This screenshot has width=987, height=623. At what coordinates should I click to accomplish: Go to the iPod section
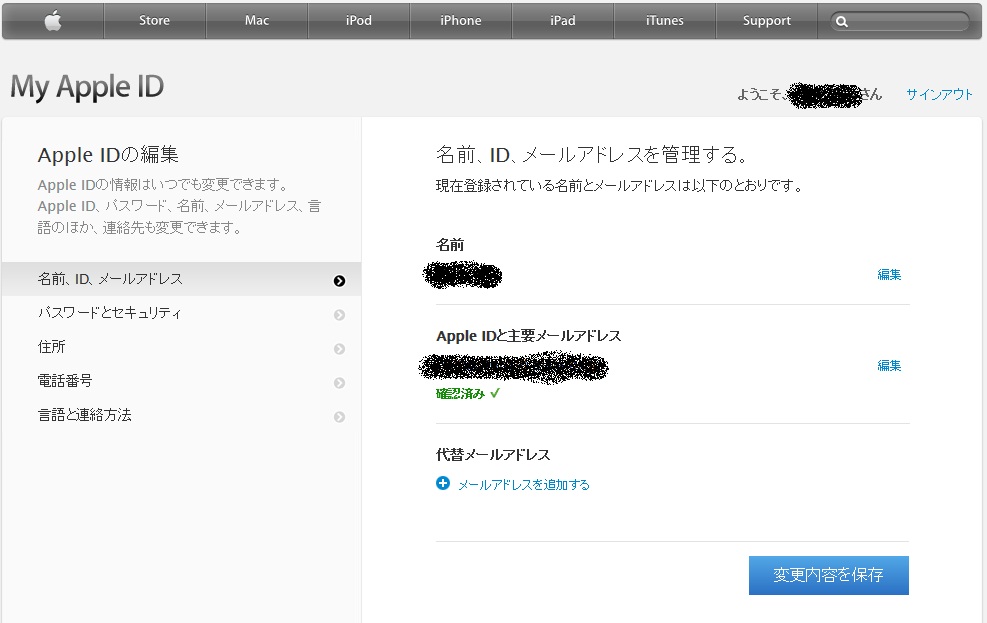coord(359,21)
